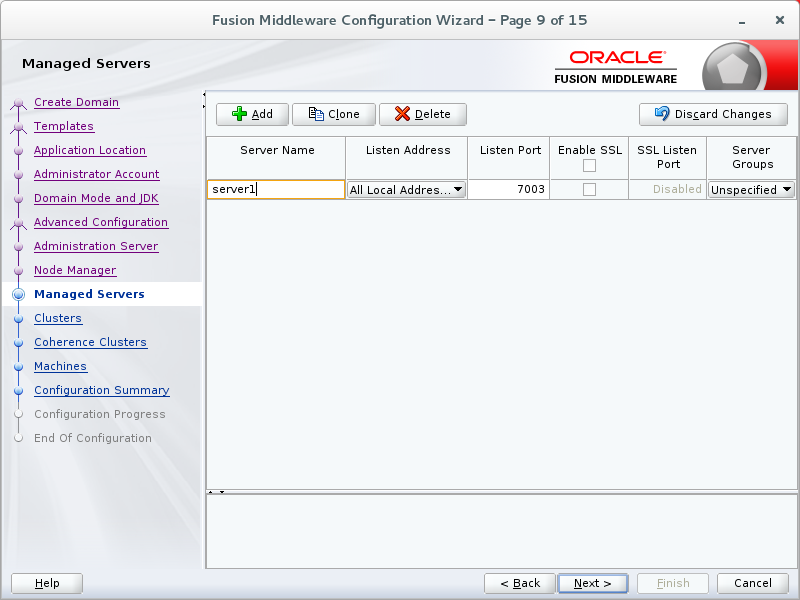Click the Cancel button

click(753, 583)
